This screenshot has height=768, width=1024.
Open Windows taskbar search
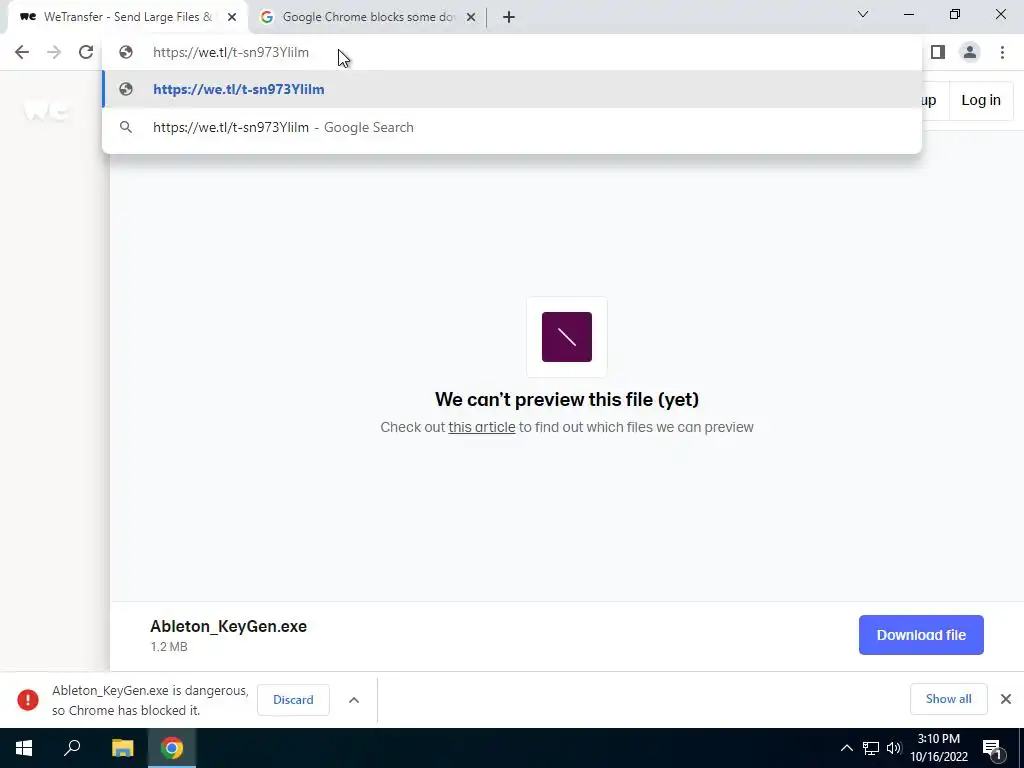tap(72, 748)
